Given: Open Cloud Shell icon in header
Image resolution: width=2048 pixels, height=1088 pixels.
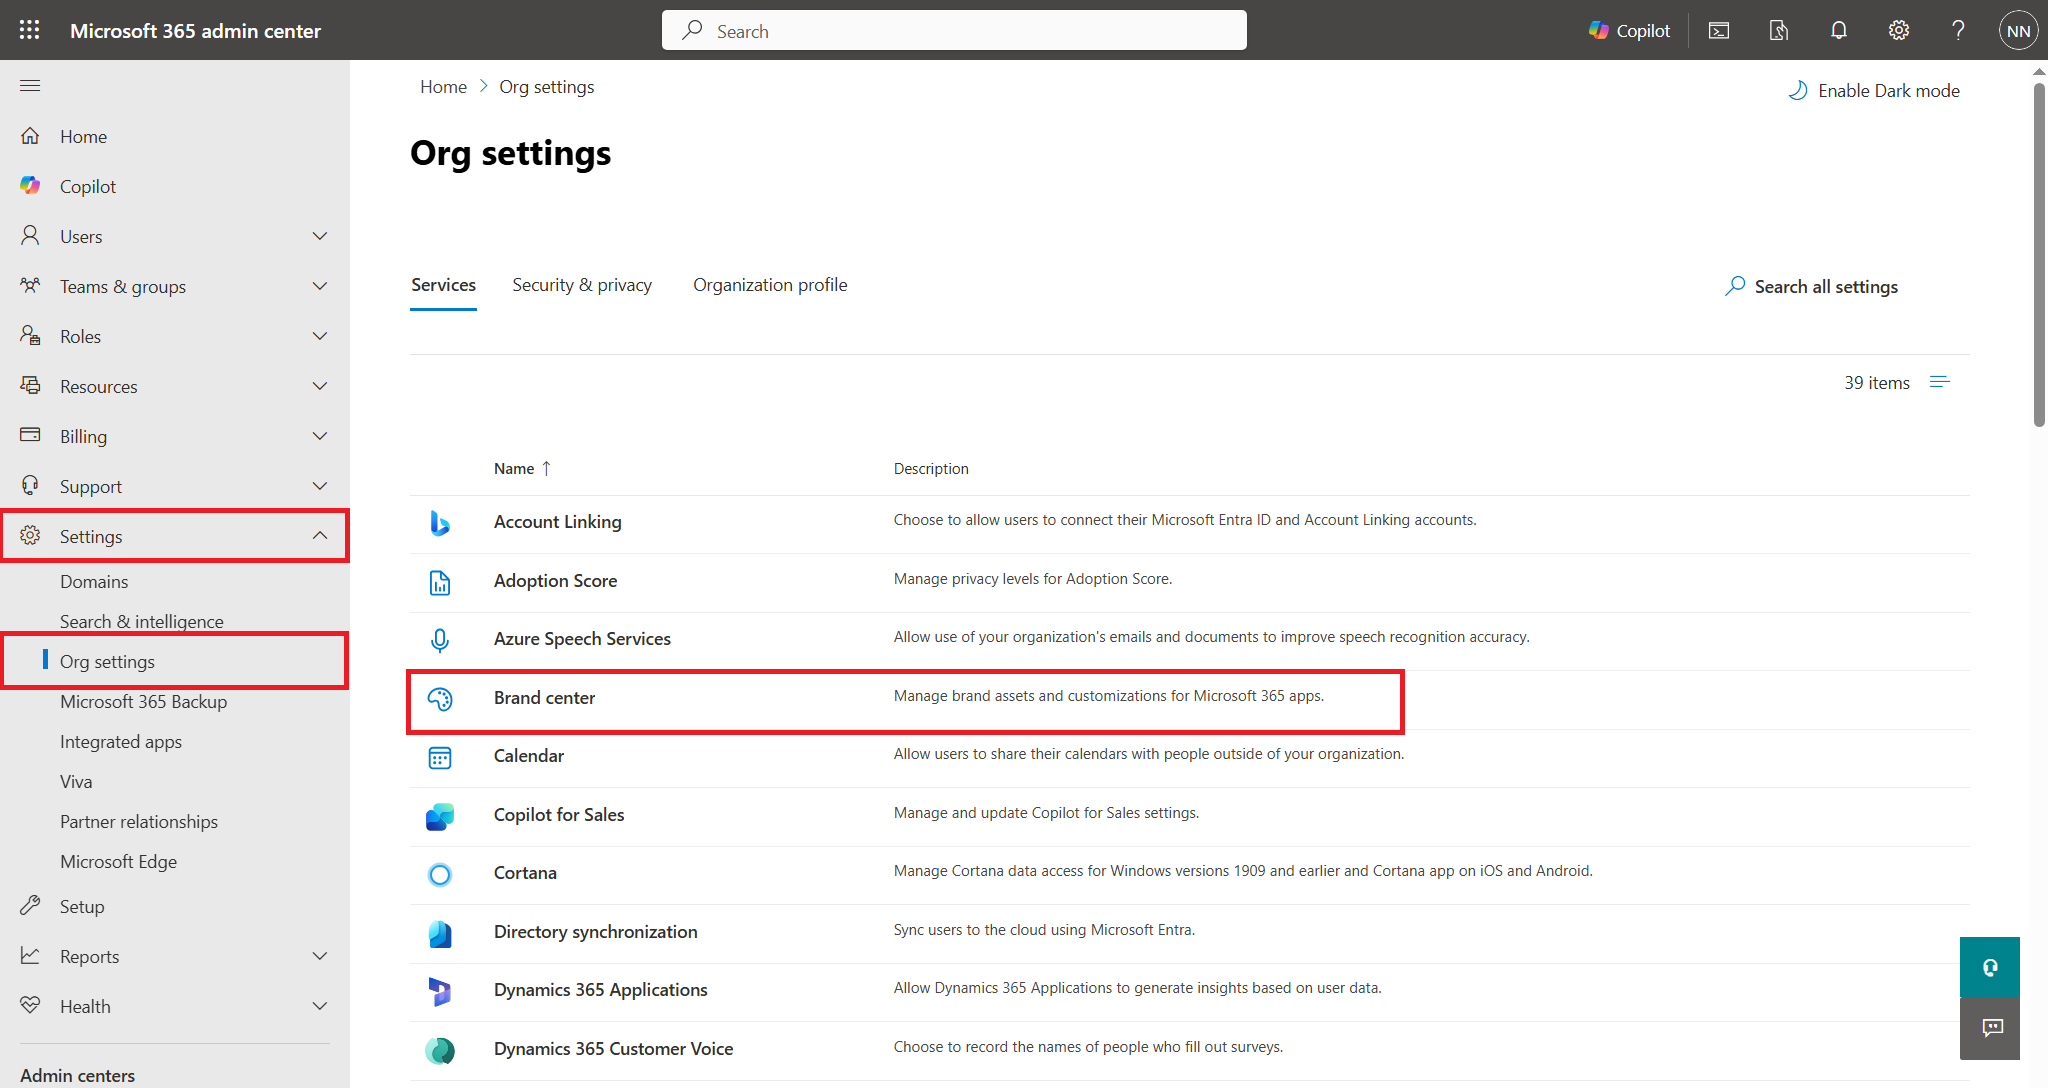Looking at the screenshot, I should pos(1719,31).
